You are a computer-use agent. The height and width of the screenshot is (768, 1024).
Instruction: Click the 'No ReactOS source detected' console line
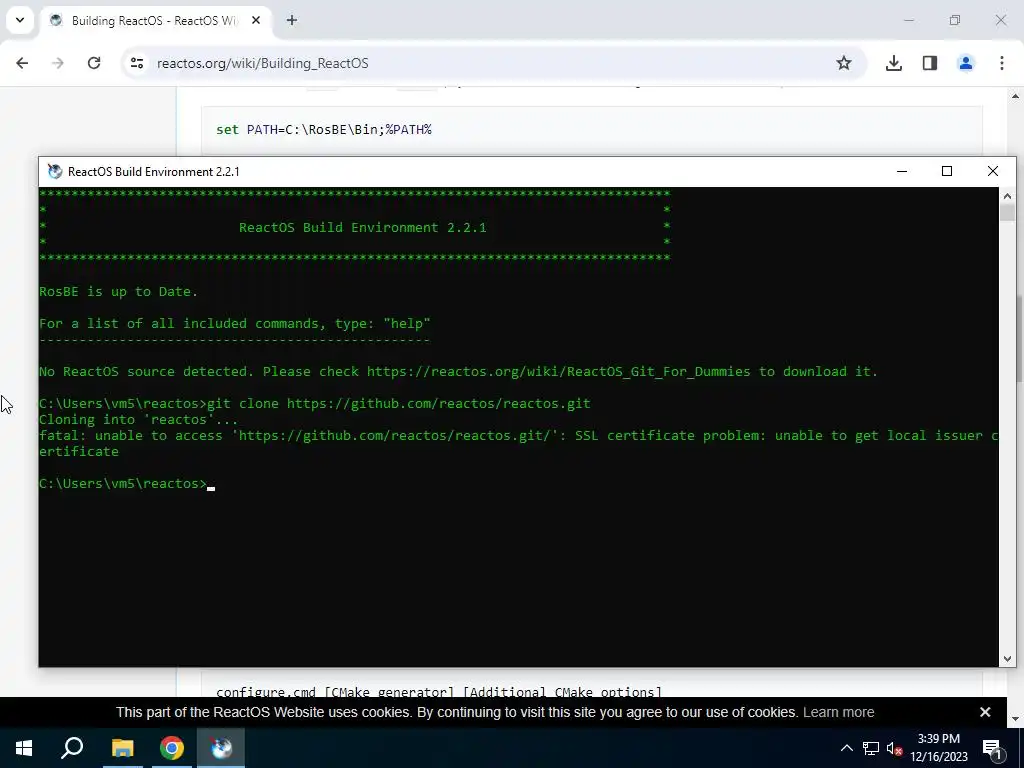(458, 372)
